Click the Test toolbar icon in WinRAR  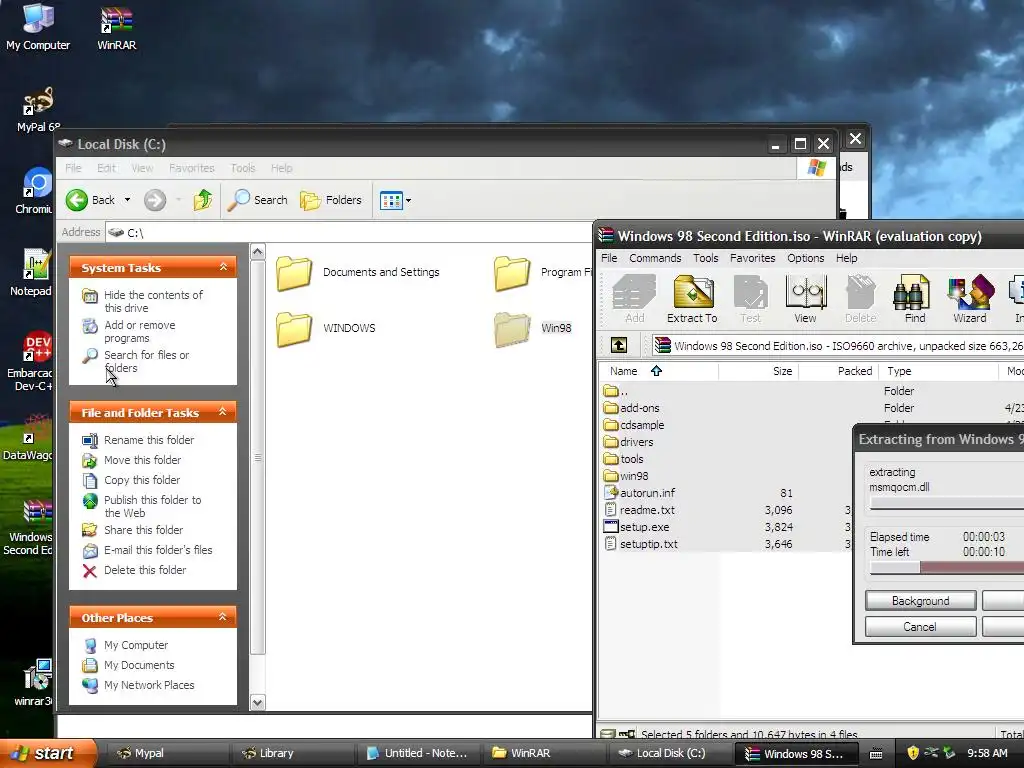(x=750, y=299)
